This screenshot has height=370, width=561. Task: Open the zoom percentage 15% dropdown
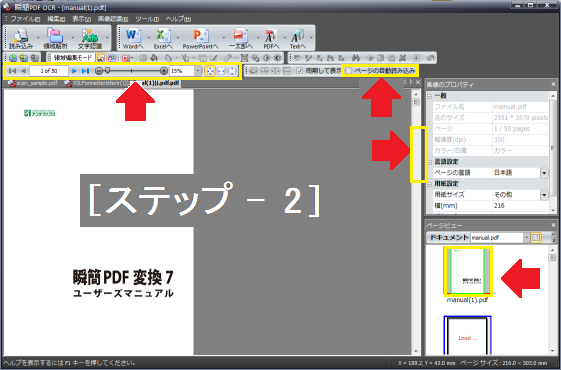[x=198, y=71]
